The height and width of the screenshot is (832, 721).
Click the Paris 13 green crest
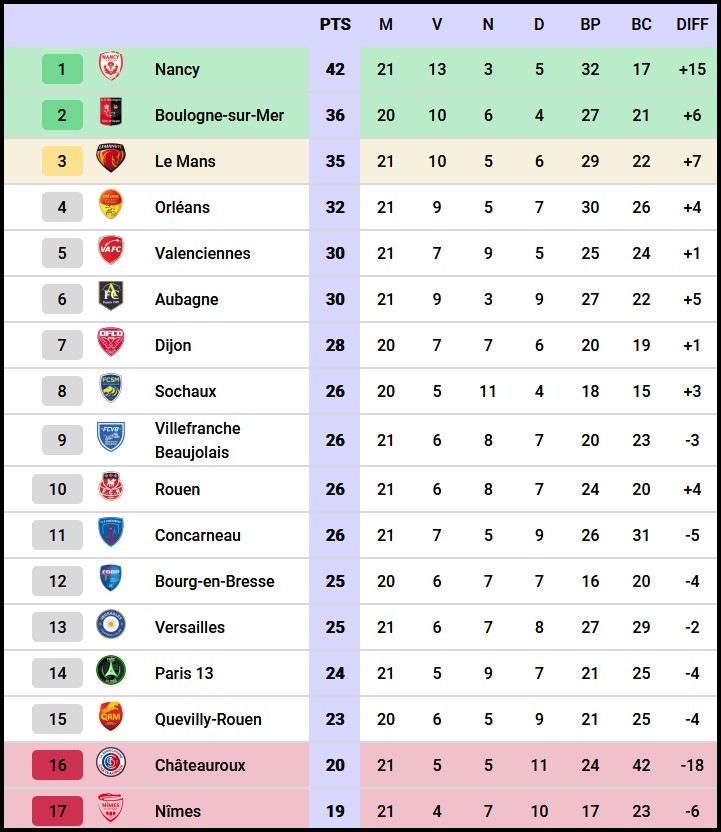(110, 673)
